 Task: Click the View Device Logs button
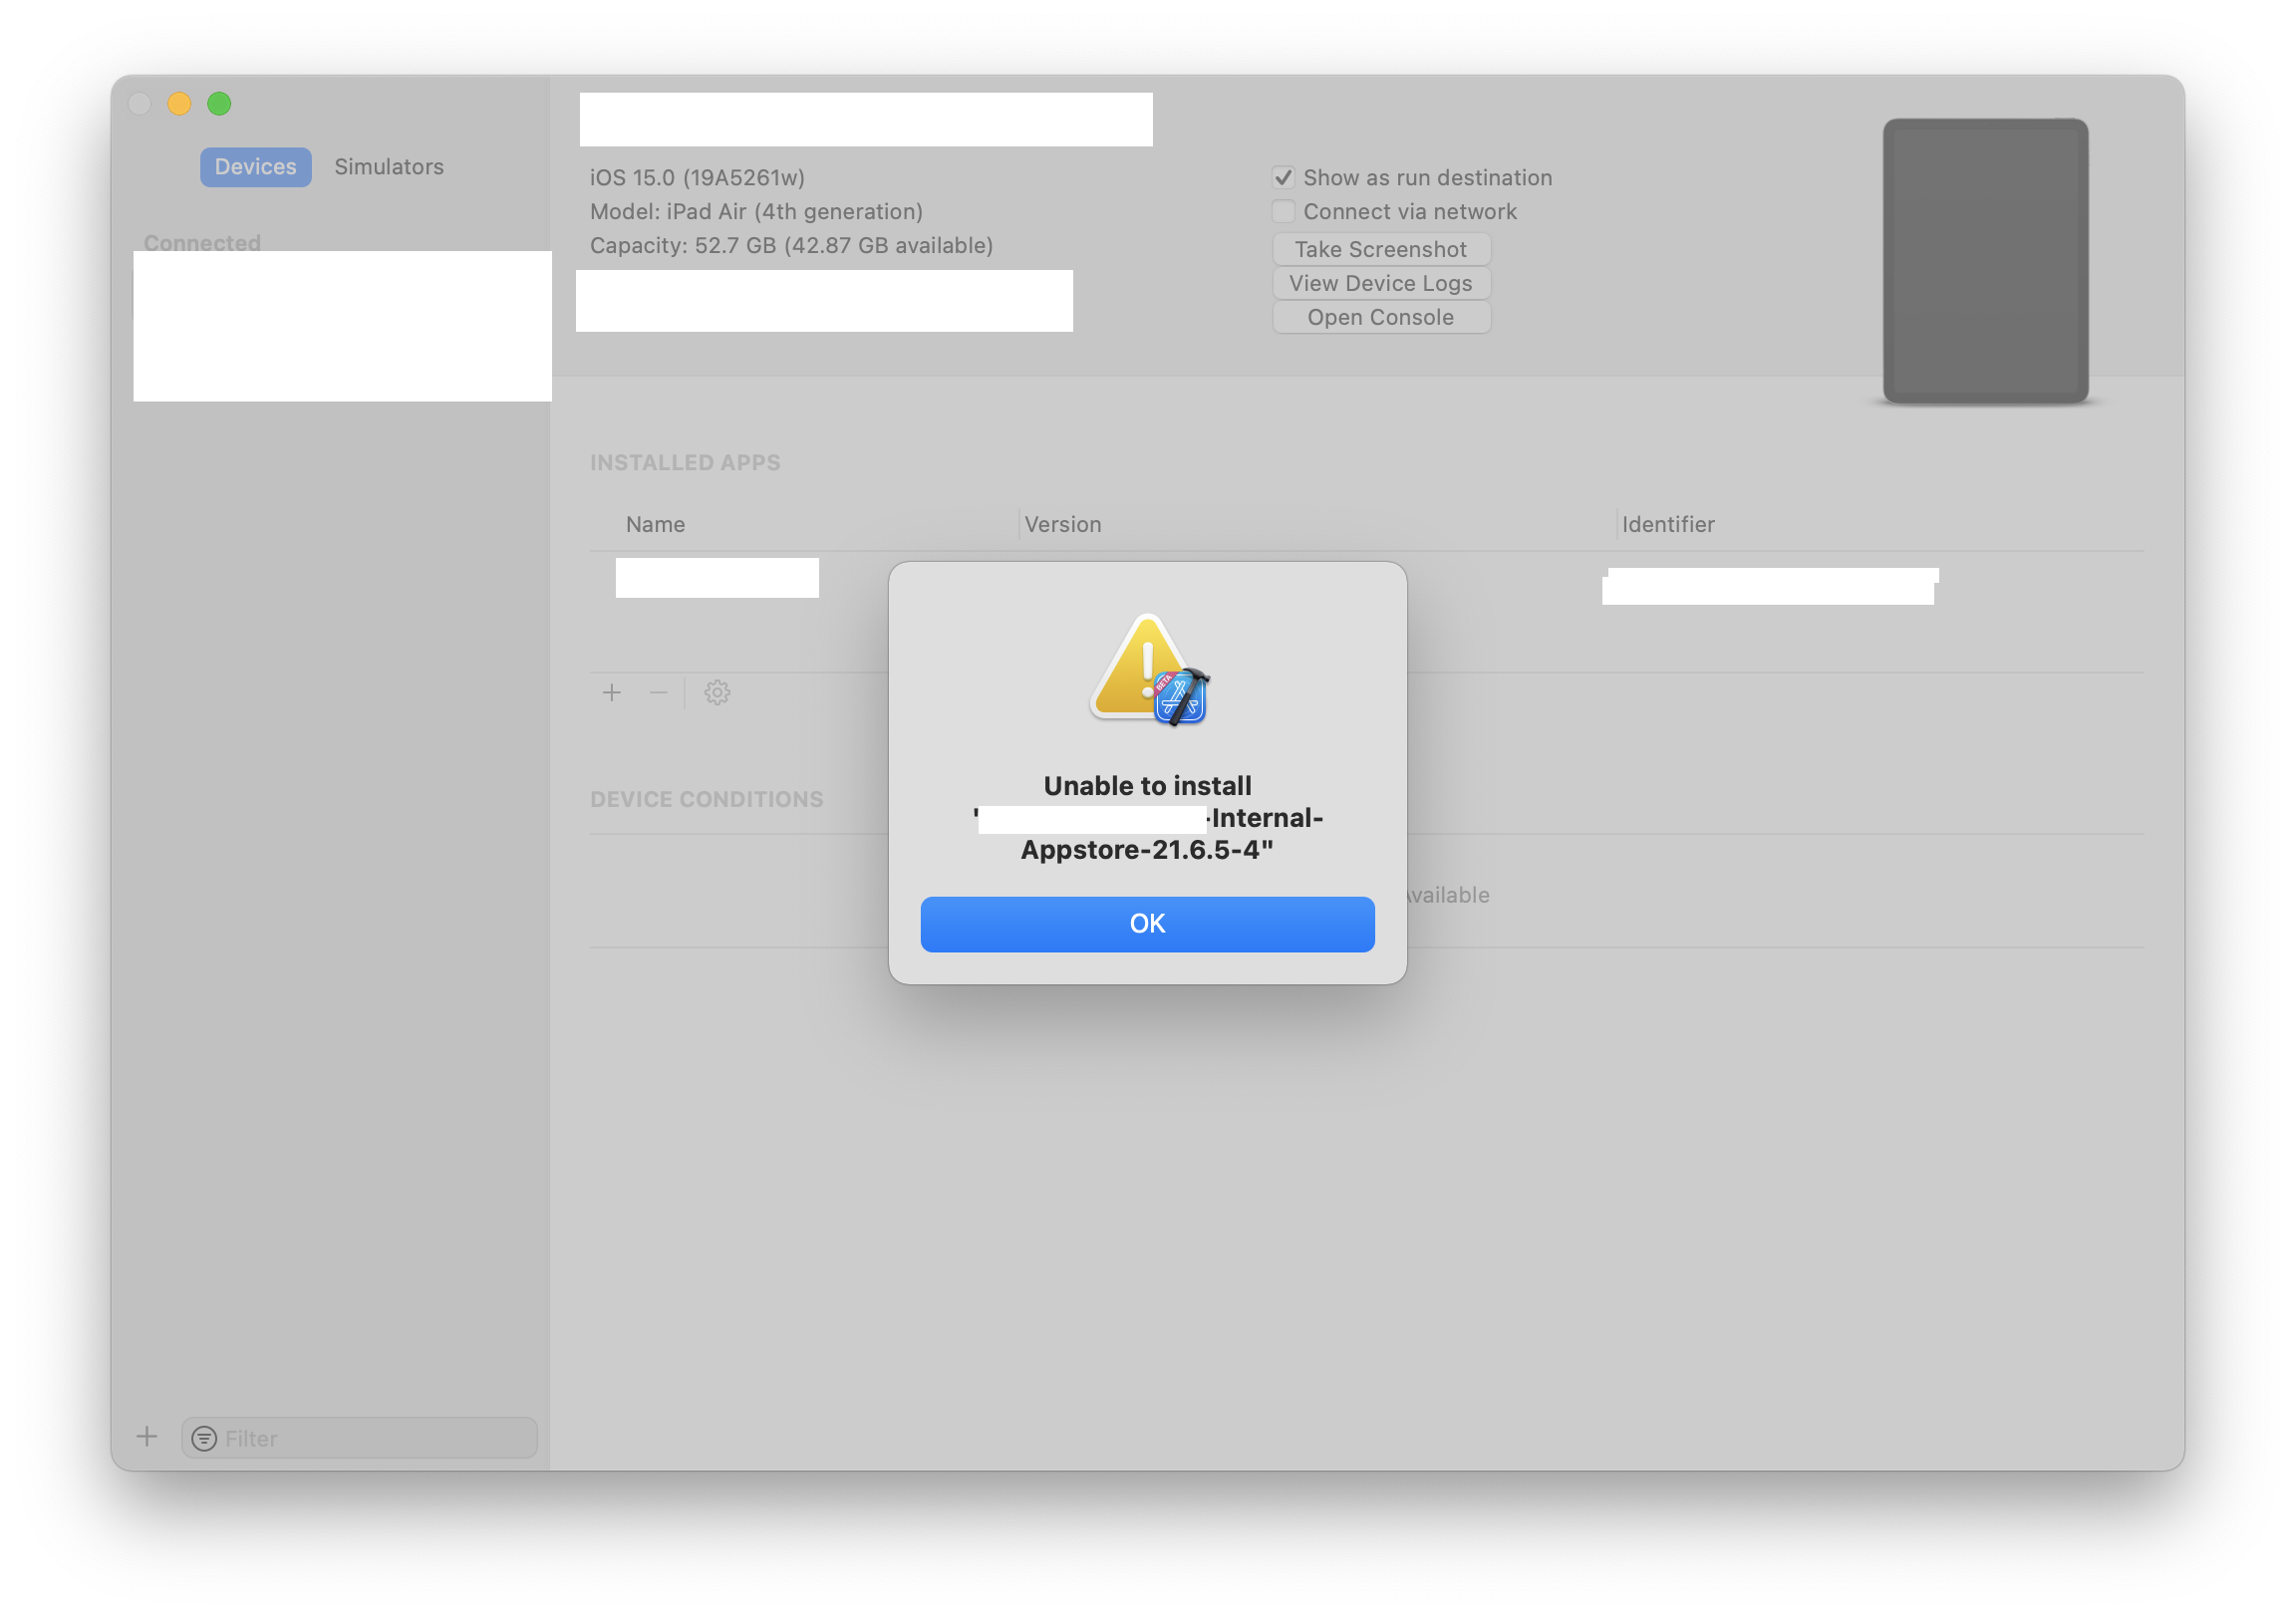pyautogui.click(x=1380, y=282)
